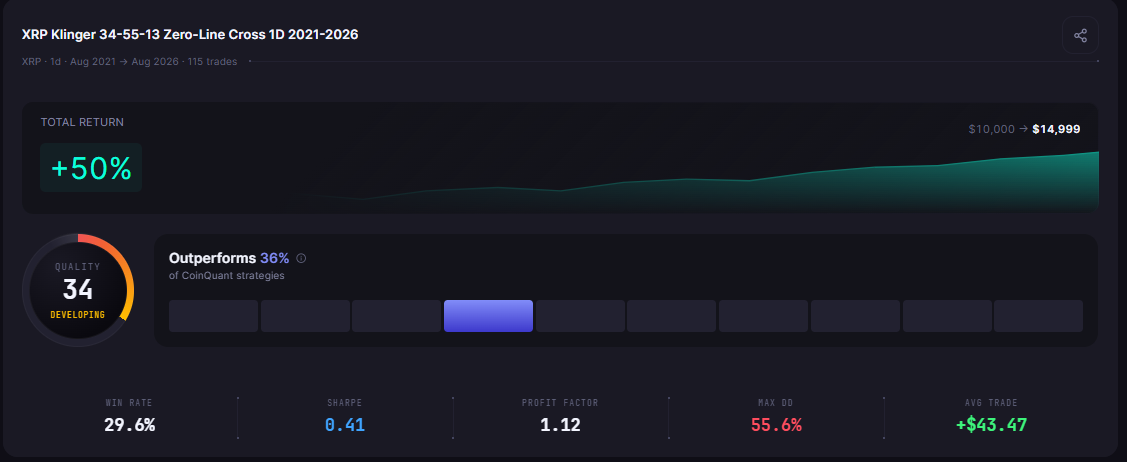Click the MAX DD label

(x=776, y=403)
